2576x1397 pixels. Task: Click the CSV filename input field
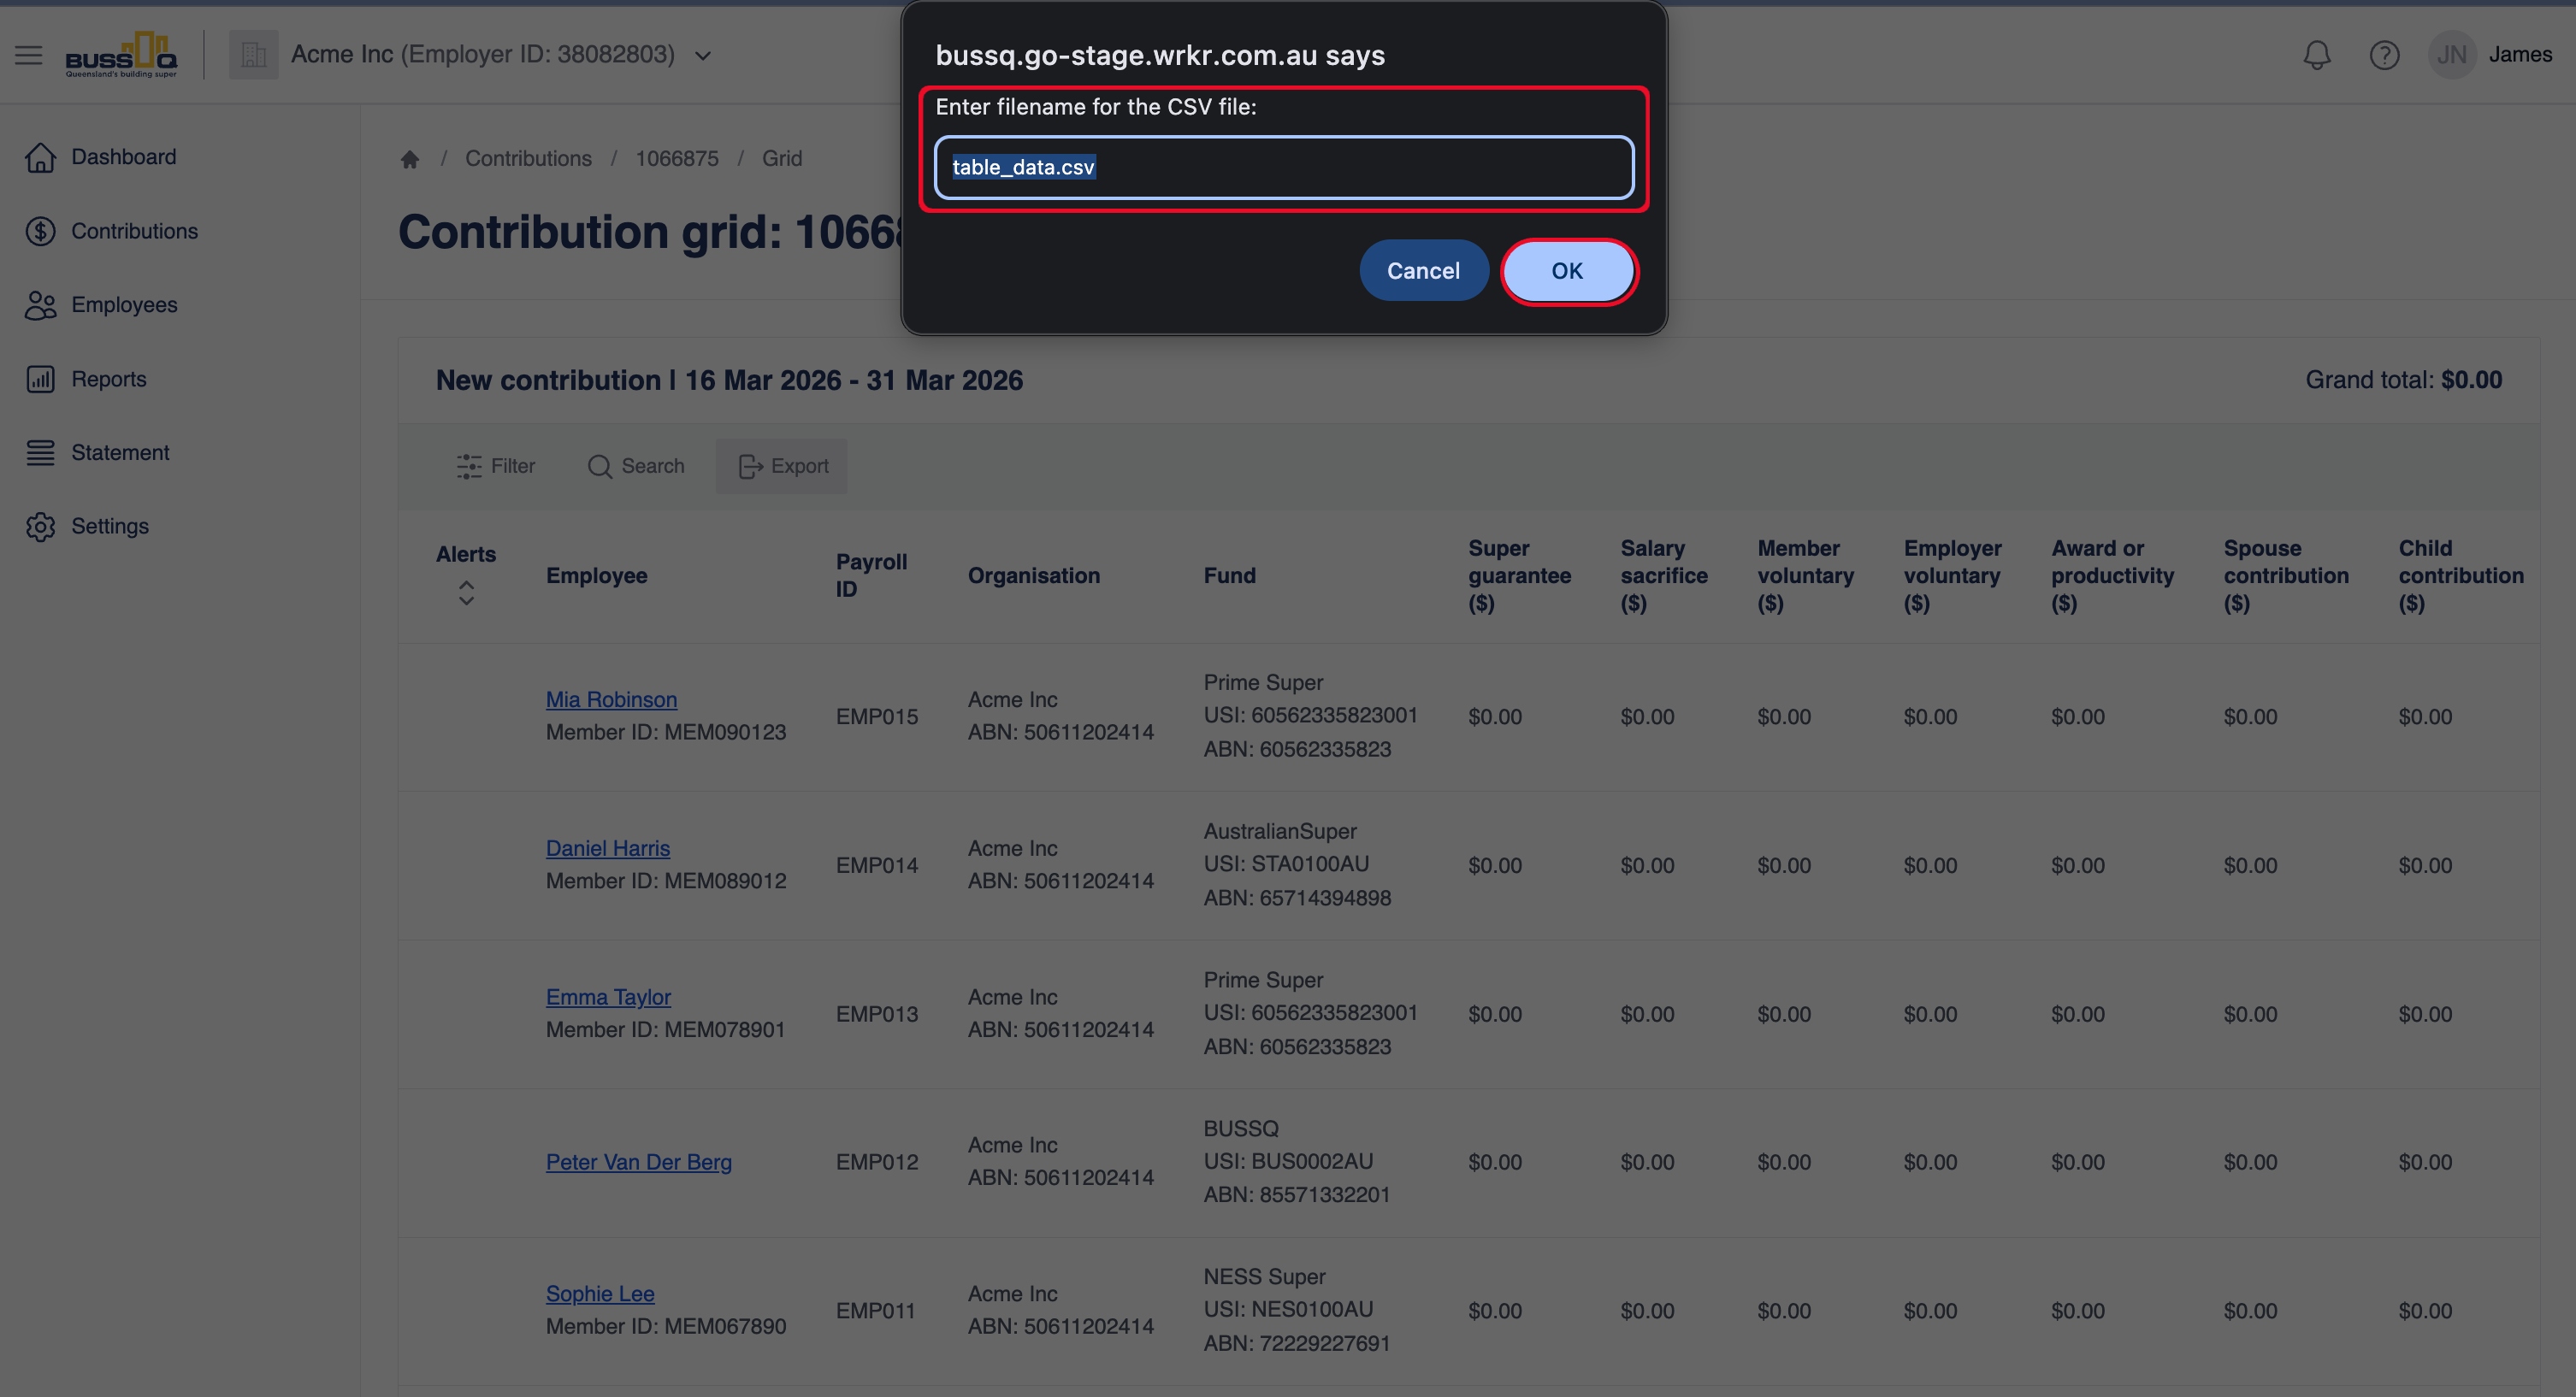(x=1284, y=167)
